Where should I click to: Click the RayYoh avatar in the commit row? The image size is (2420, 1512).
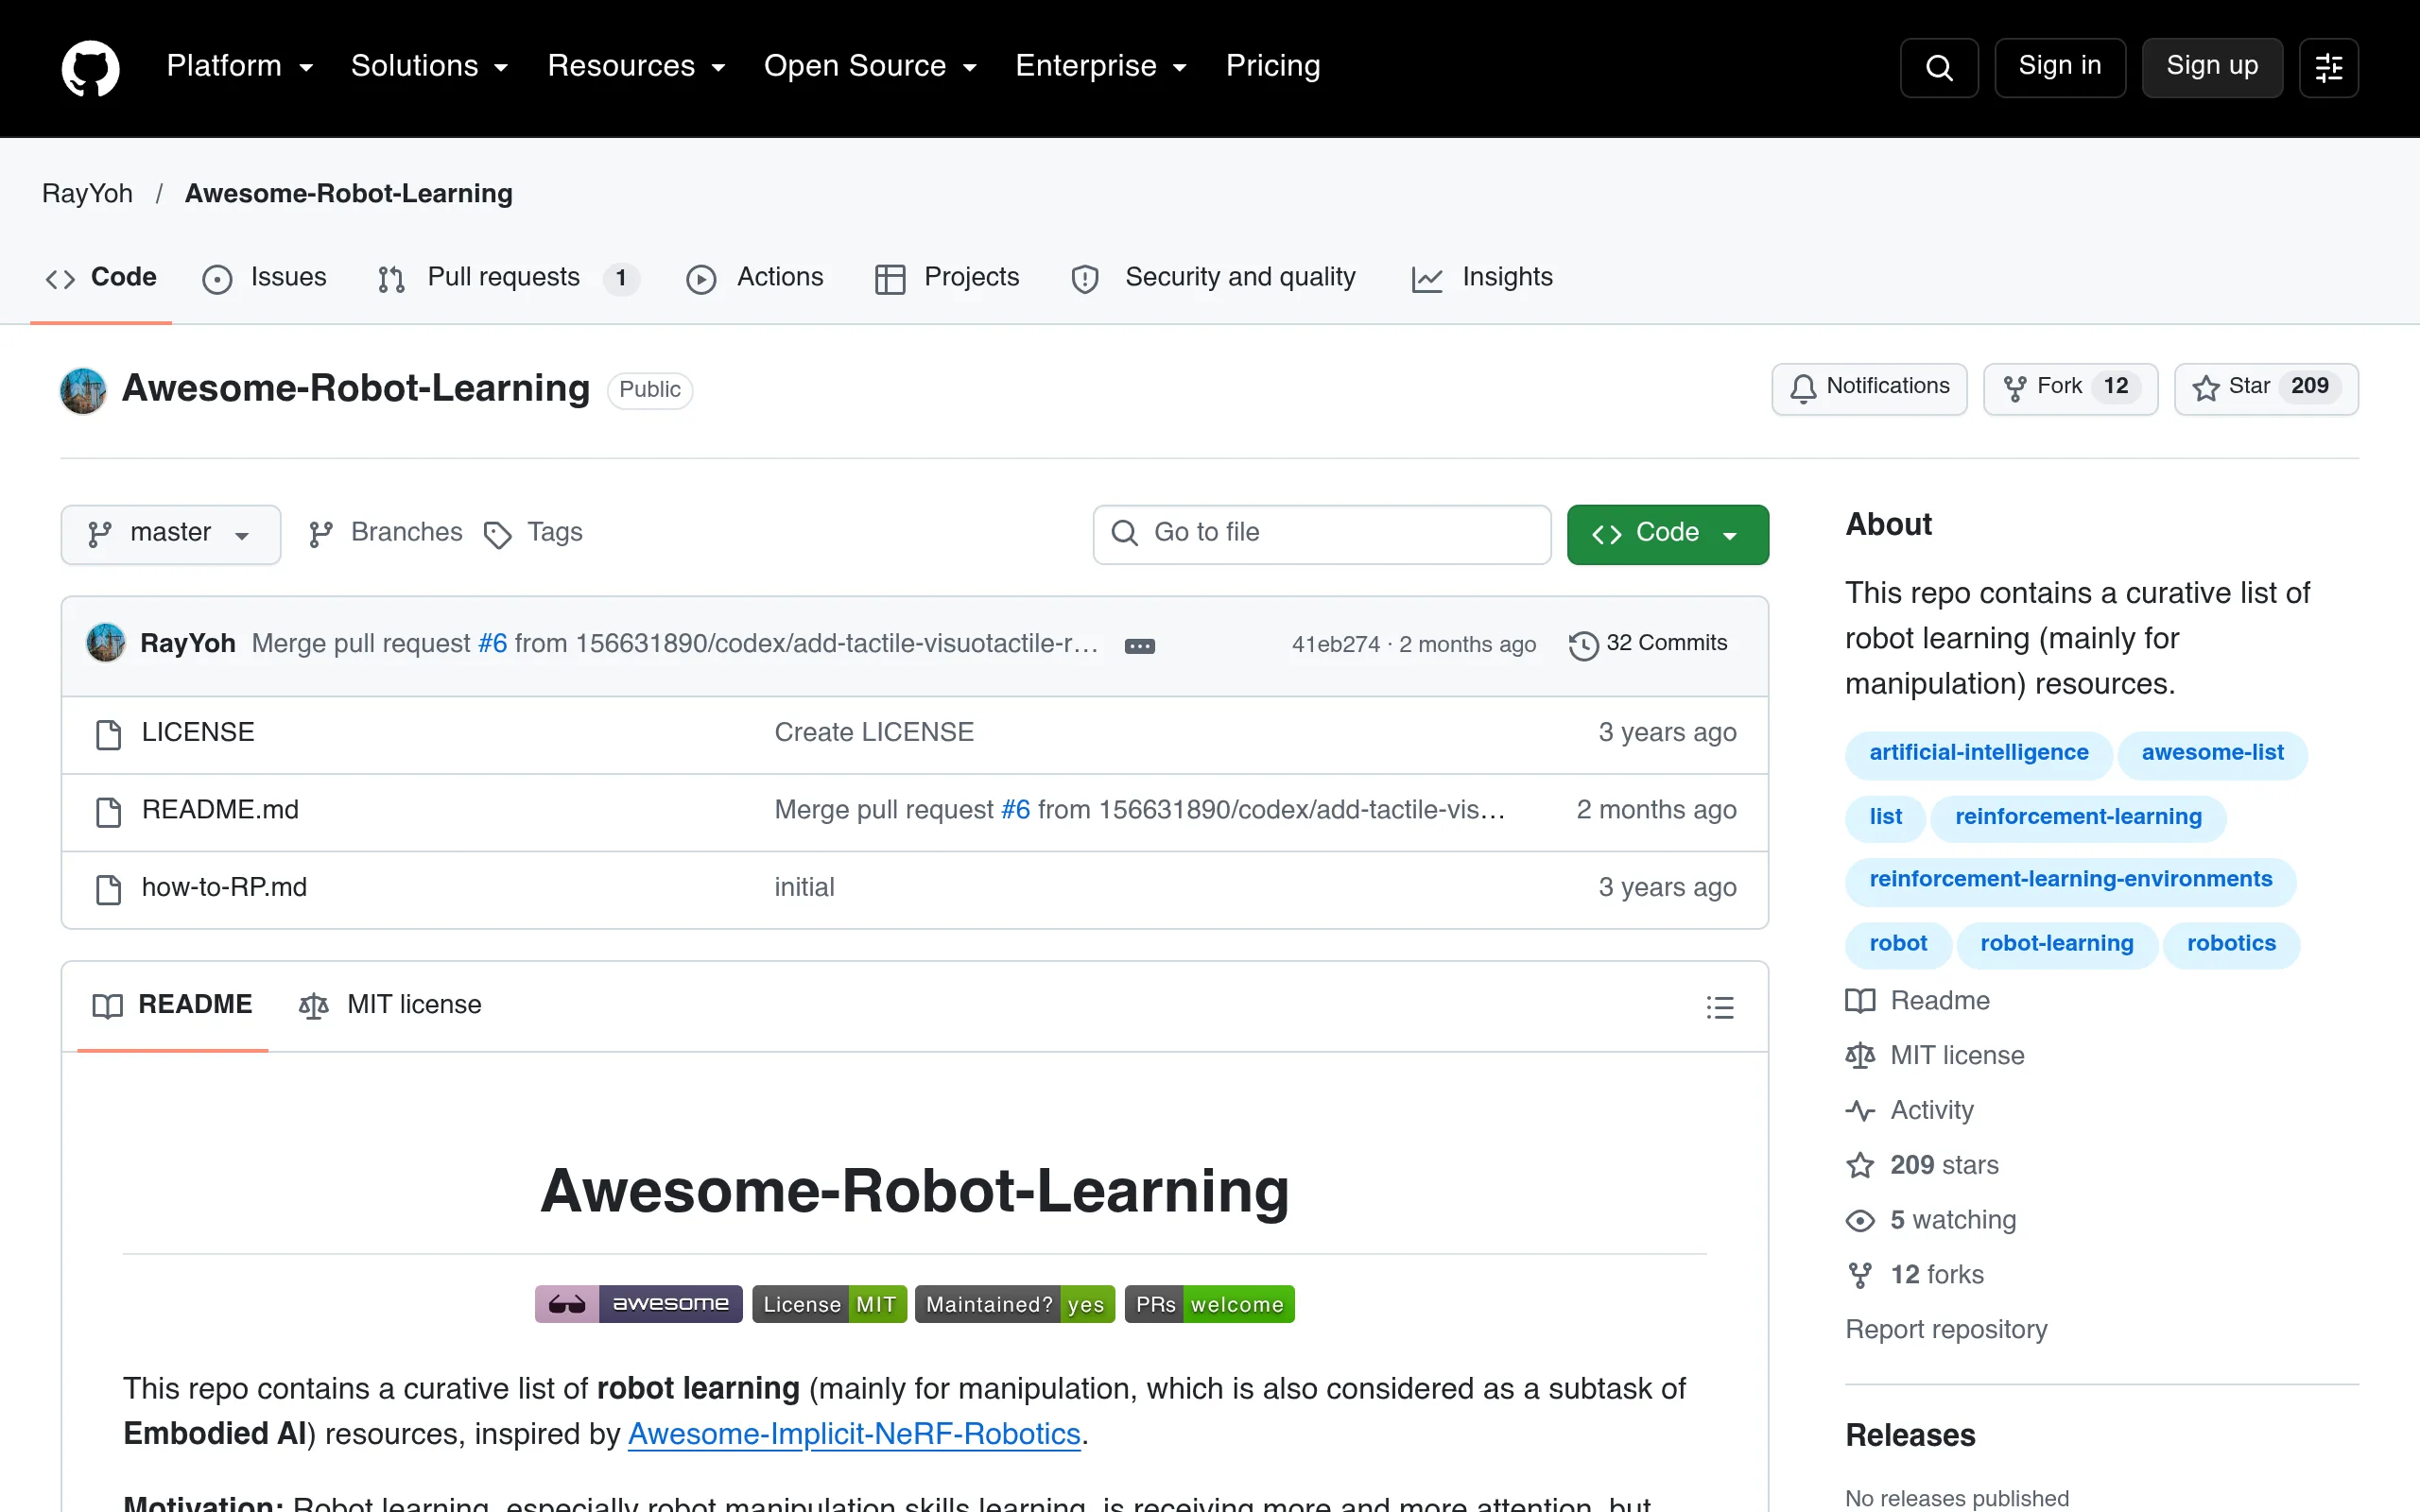tap(105, 643)
